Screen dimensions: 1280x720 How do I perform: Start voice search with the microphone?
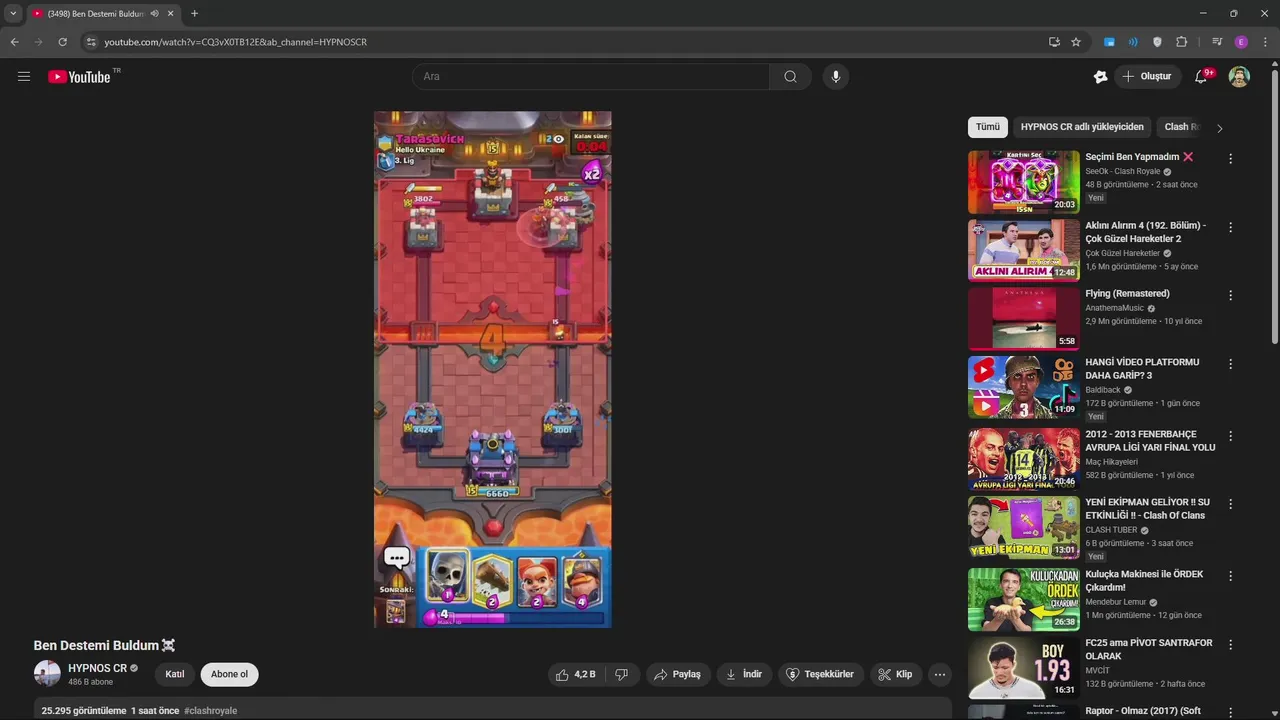tap(836, 77)
